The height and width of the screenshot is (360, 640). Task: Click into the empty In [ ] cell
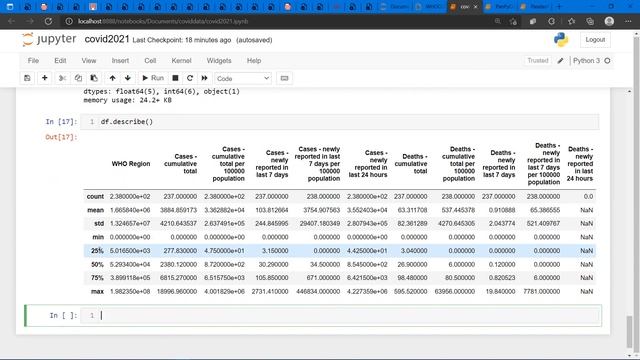(340, 315)
